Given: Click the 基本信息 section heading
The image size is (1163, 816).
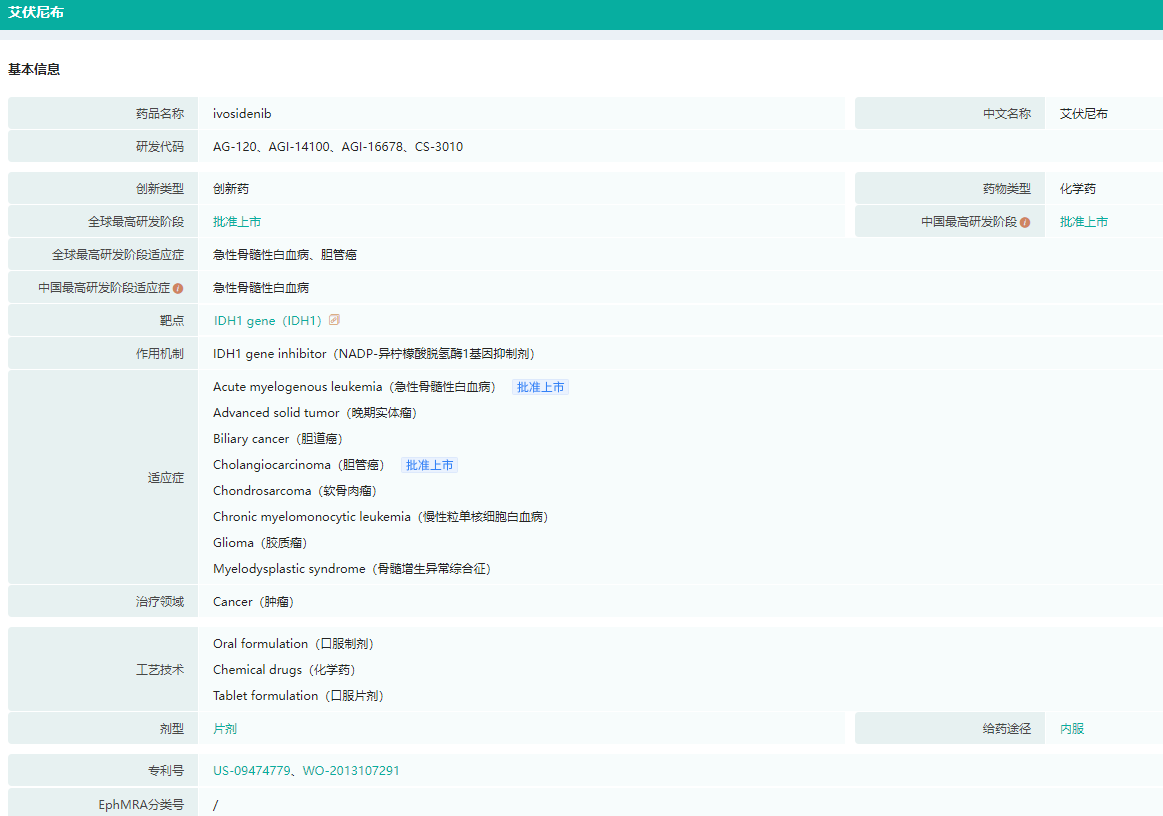Looking at the screenshot, I should [x=34, y=70].
